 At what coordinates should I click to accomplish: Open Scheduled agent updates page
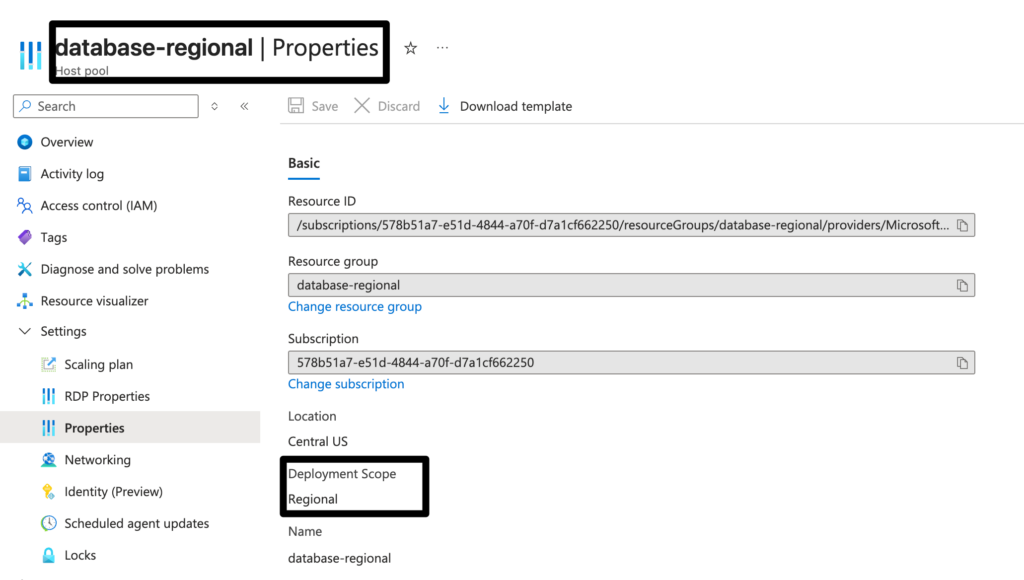pos(136,523)
